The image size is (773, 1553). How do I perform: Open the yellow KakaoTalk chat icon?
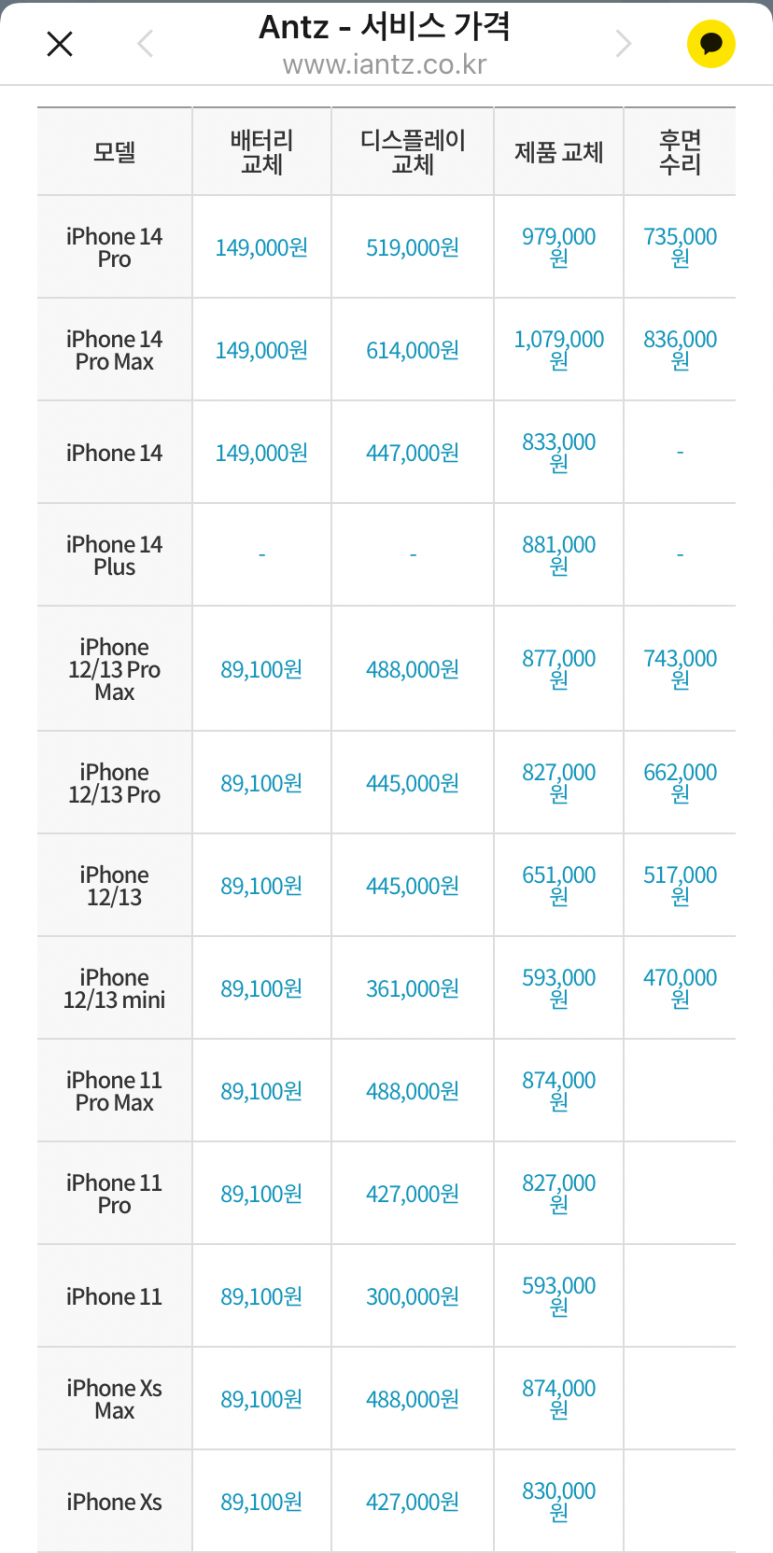coord(711,44)
